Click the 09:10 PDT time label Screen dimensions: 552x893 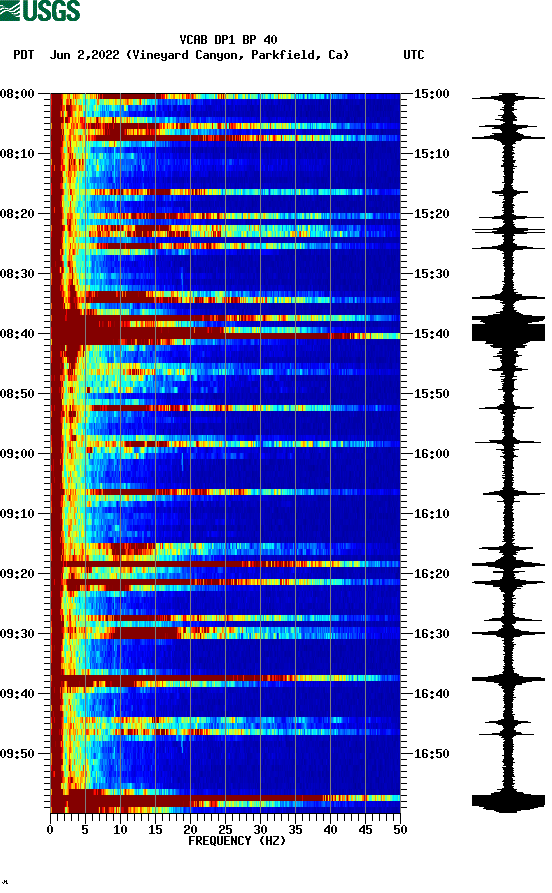pos(17,514)
